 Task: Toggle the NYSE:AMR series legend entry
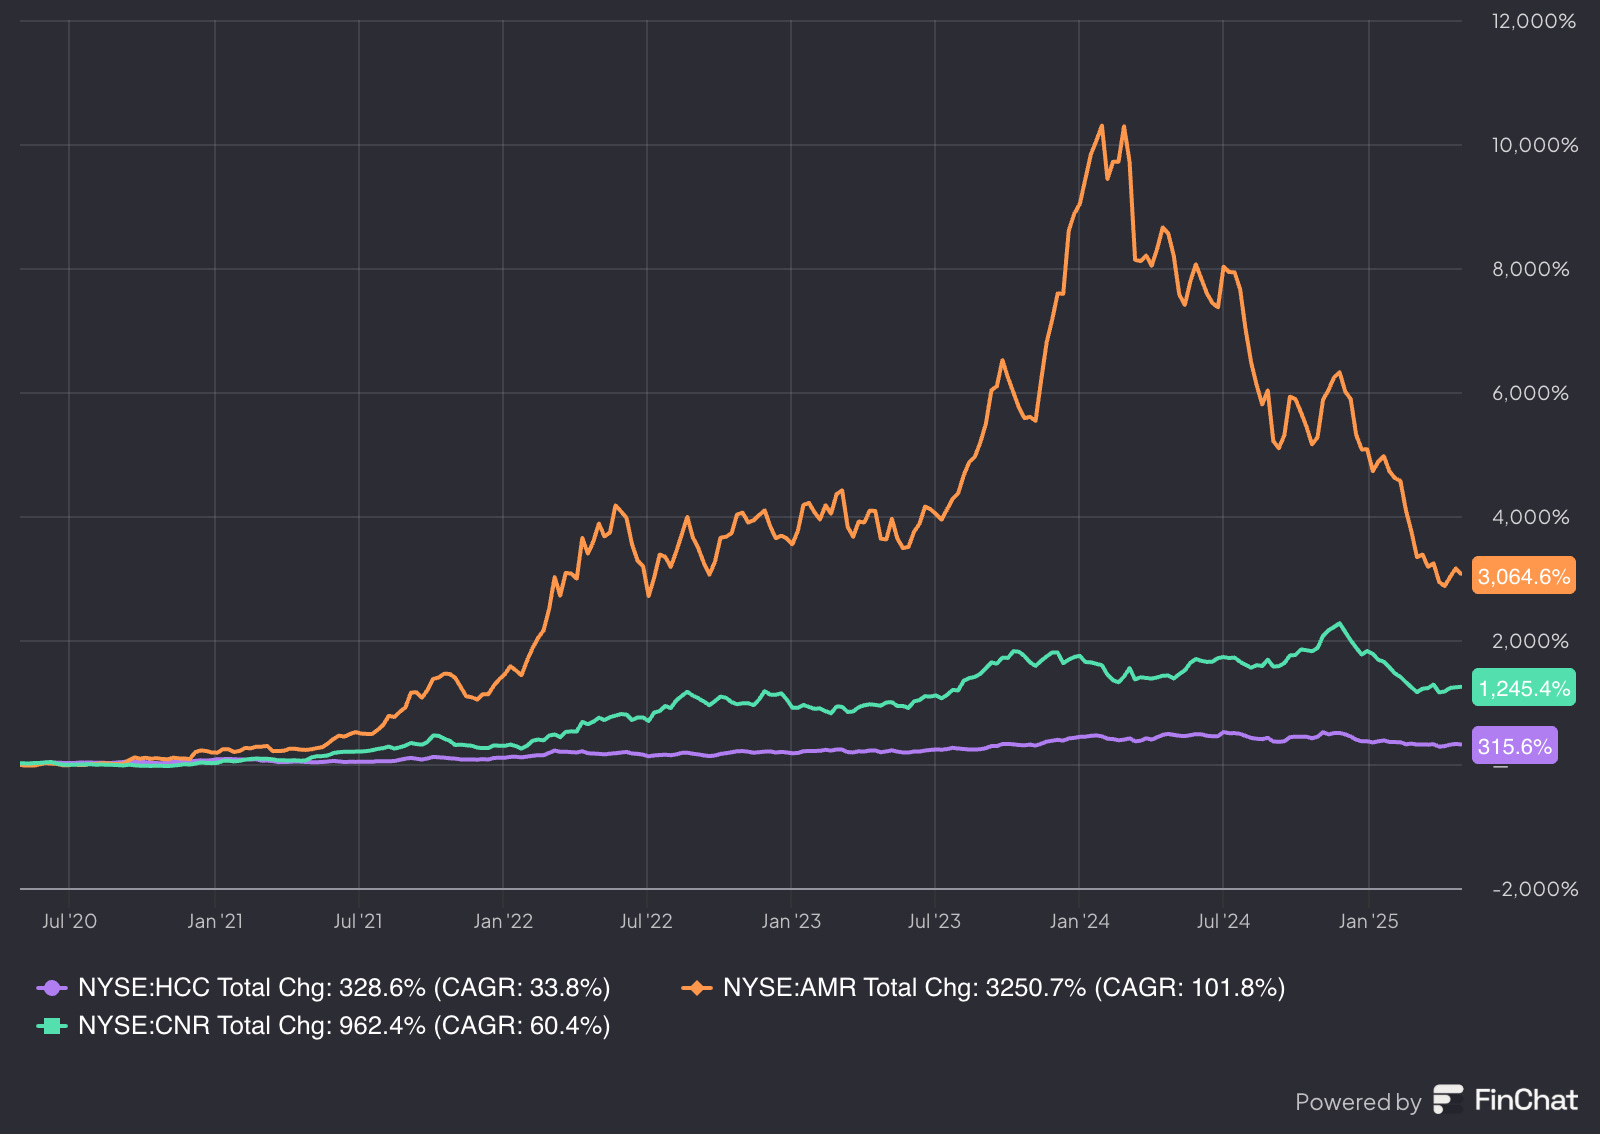coord(983,988)
